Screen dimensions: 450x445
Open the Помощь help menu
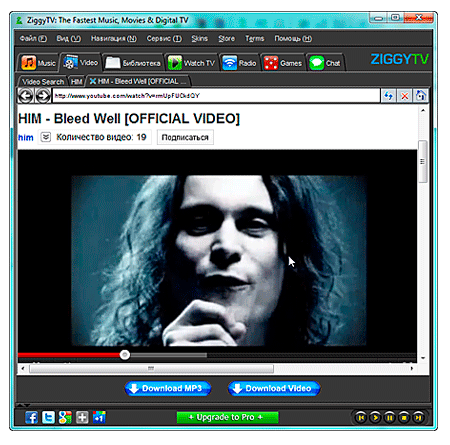[293, 39]
